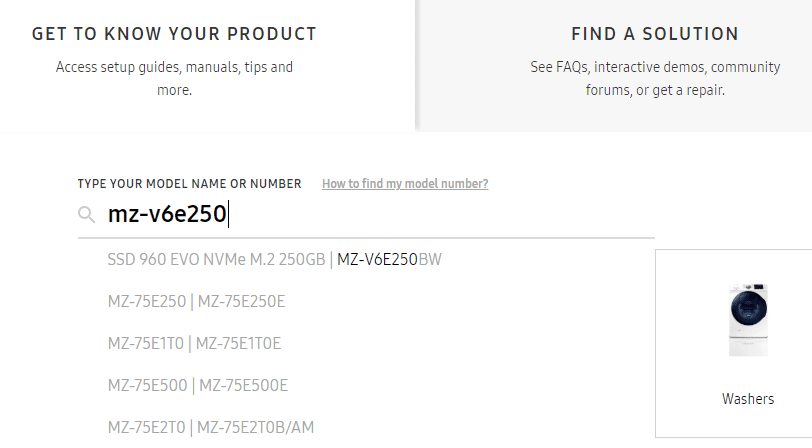Click the MZ-V6E250BW model code in suggestions
Screen dimensions: 812x448
(389, 260)
